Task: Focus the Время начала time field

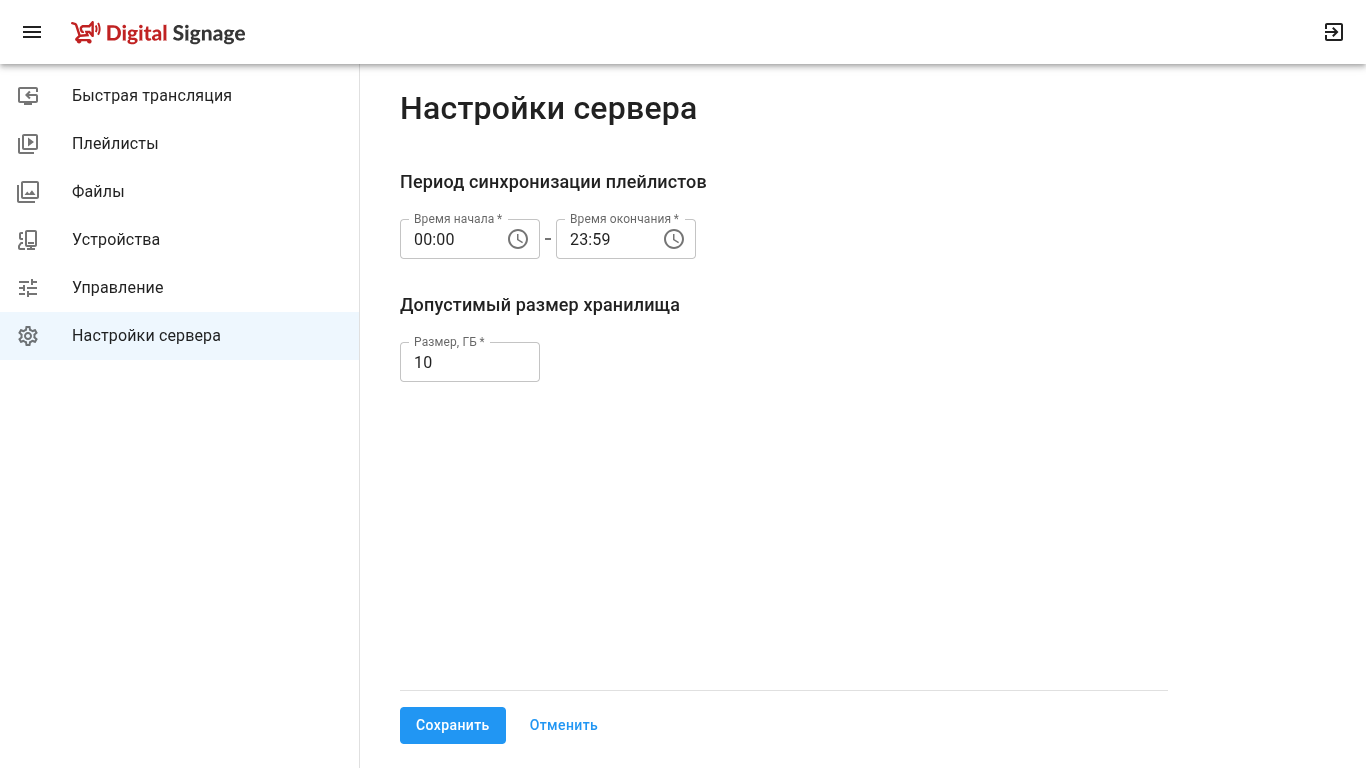Action: 452,240
